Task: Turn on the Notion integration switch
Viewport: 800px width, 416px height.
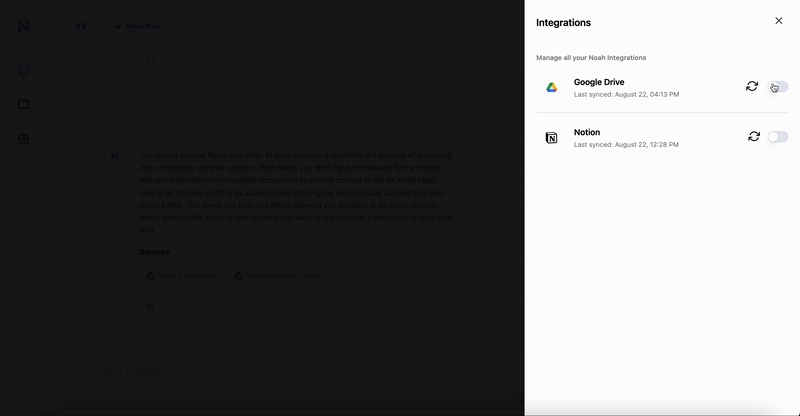Action: click(x=778, y=137)
